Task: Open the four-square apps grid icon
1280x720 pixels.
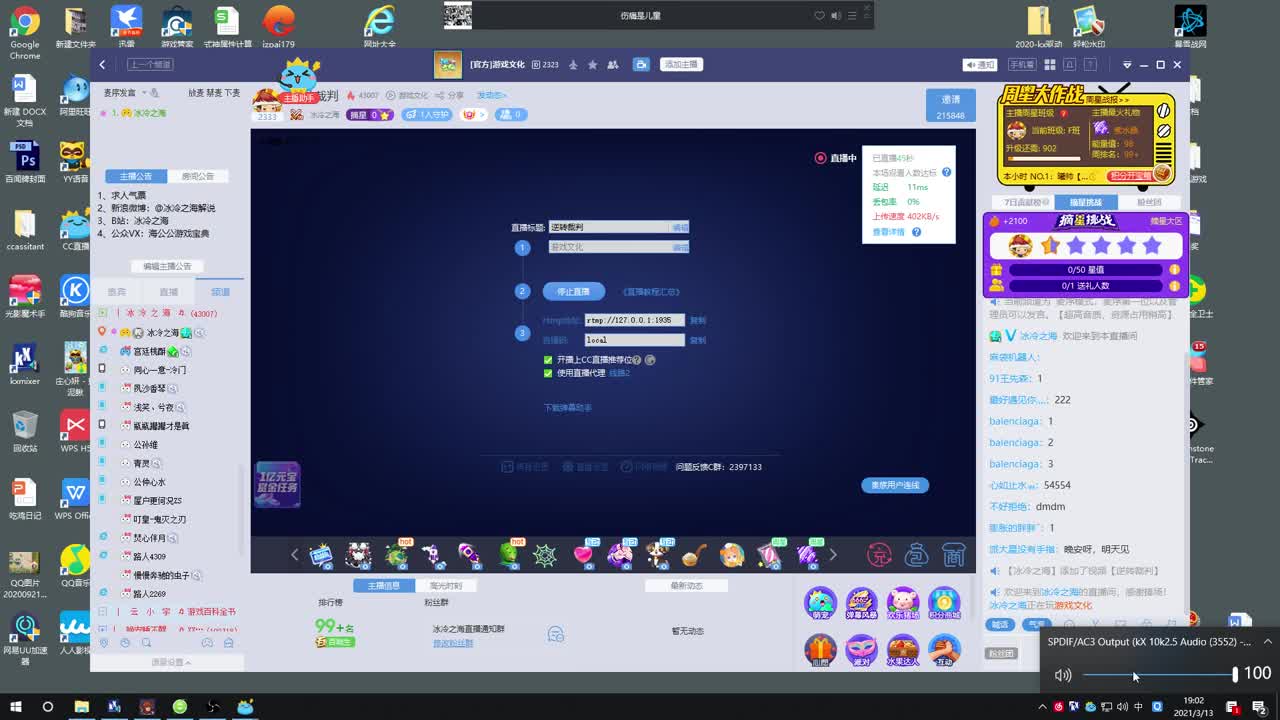Action: (x=1050, y=64)
